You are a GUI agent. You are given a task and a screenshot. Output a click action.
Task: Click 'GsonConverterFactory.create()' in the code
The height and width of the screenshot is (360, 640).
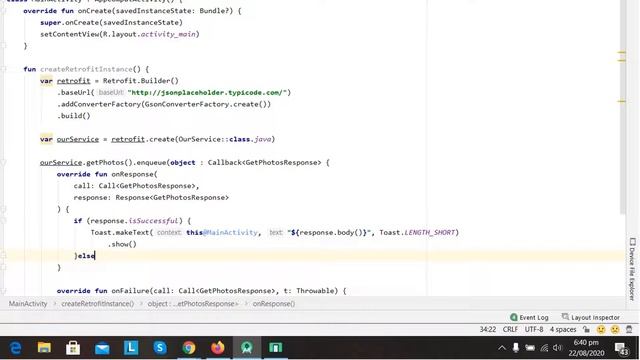pos(206,104)
